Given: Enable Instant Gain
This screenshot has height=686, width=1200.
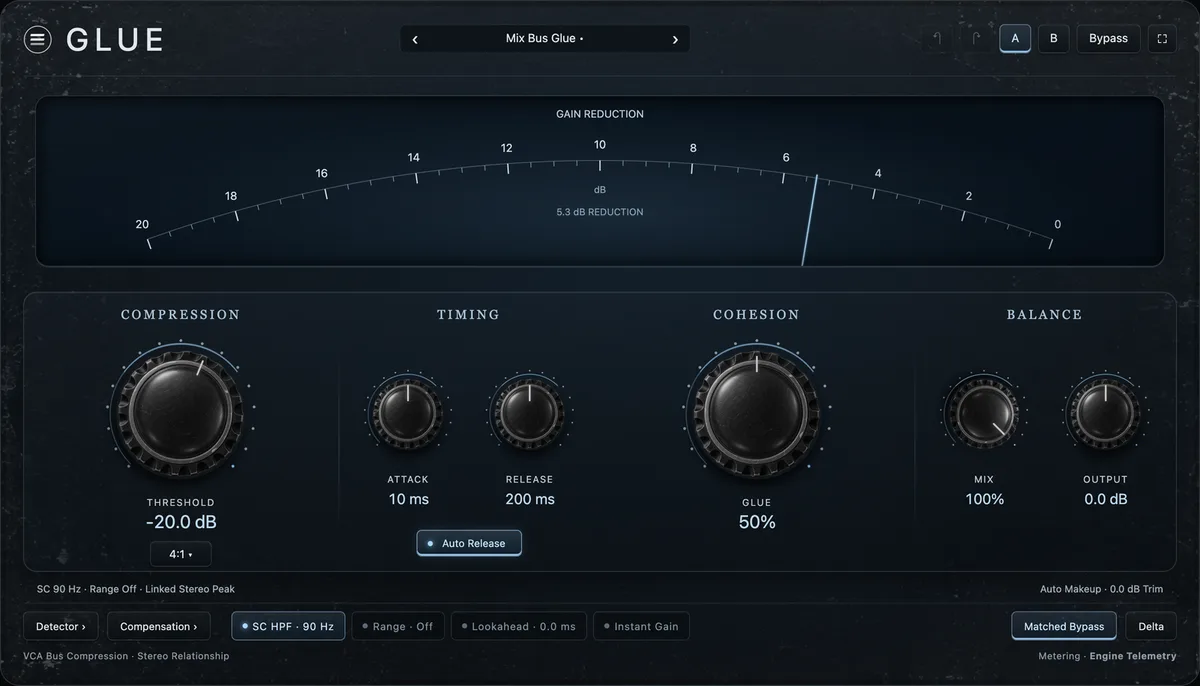Looking at the screenshot, I should tap(641, 626).
